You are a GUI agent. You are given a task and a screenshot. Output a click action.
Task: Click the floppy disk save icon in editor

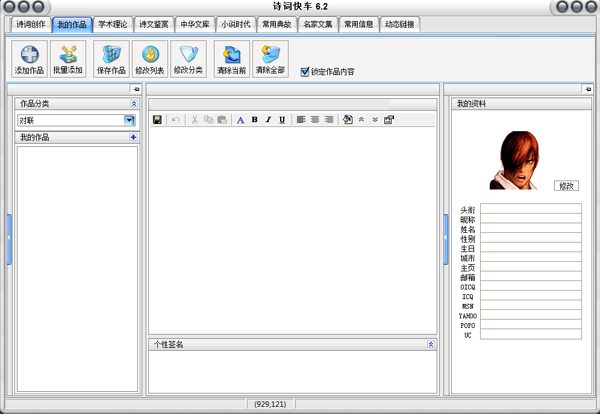(157, 120)
